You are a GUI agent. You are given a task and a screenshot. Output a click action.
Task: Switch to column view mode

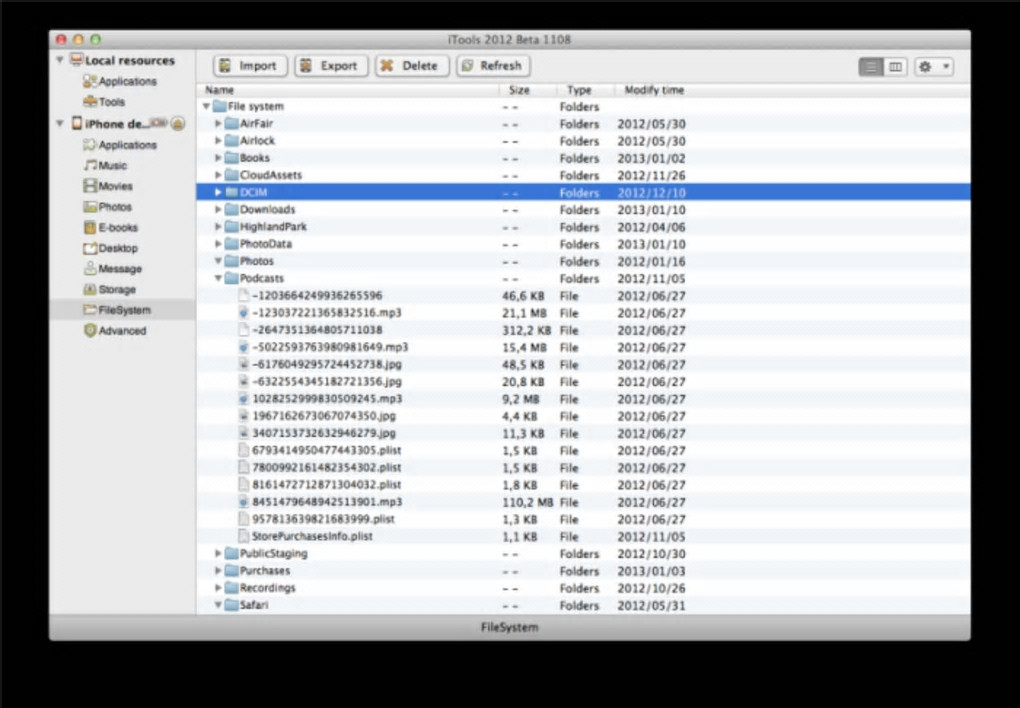pos(896,66)
